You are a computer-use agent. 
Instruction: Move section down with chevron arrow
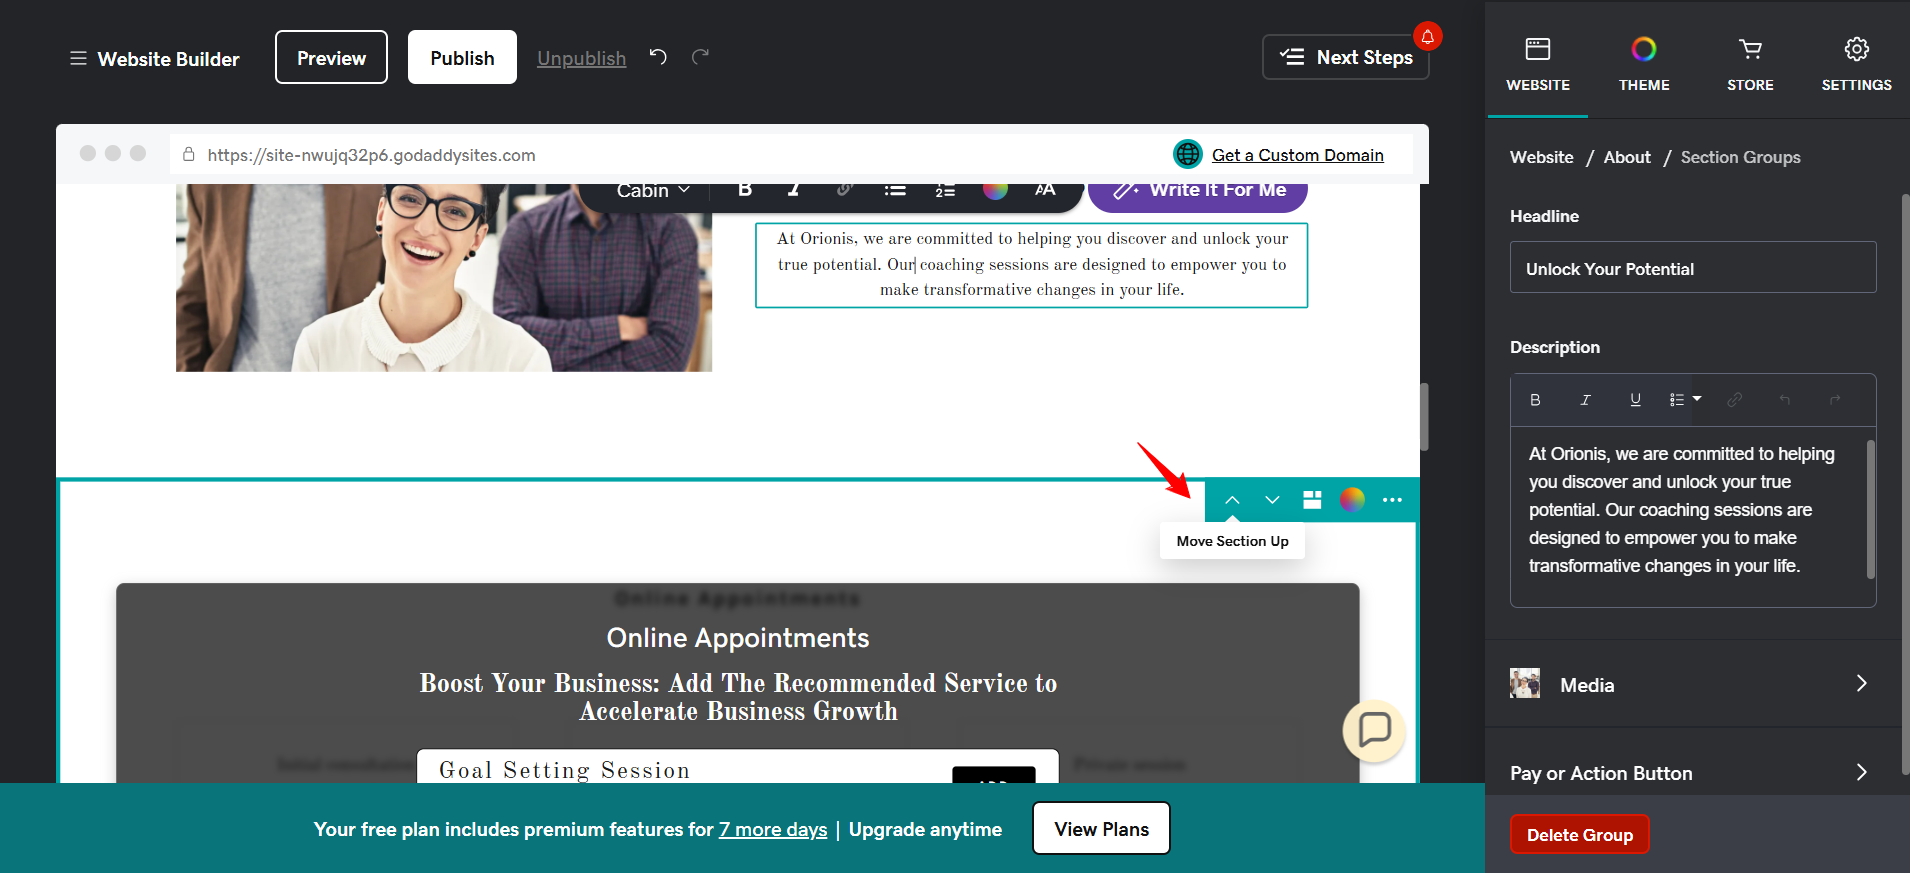point(1272,500)
